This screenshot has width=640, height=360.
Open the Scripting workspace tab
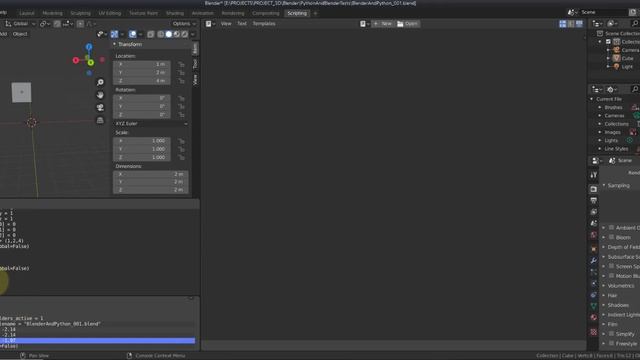[297, 13]
